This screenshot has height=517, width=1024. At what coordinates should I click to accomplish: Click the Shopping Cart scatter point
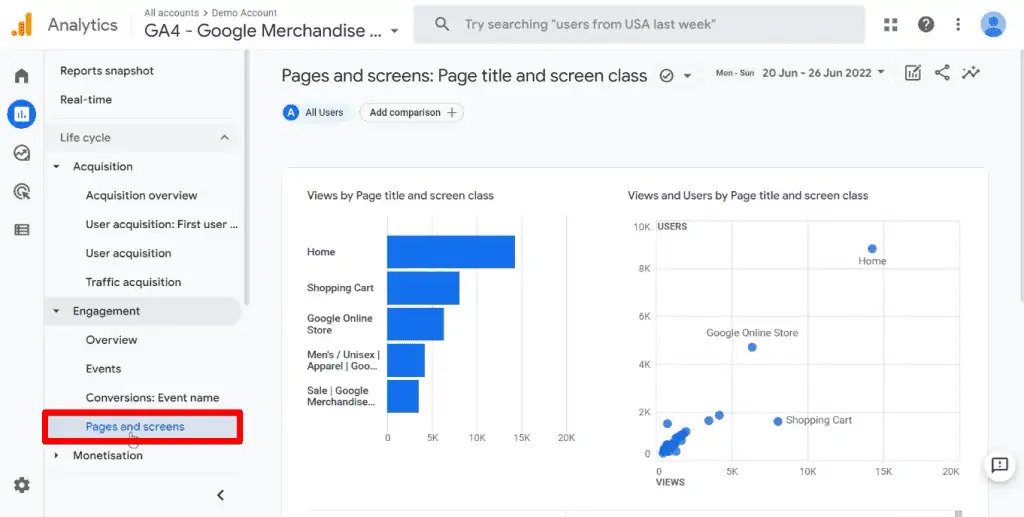(x=777, y=422)
